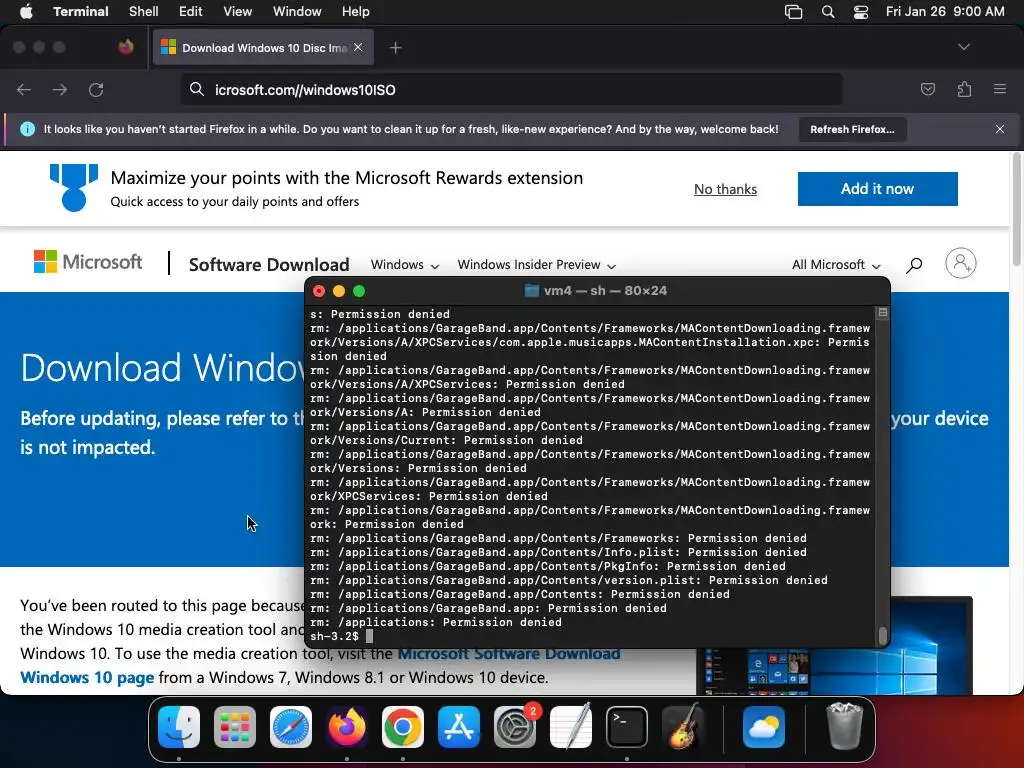The image size is (1024, 768).
Task: Open Terminal from the Dock
Action: coord(627,727)
